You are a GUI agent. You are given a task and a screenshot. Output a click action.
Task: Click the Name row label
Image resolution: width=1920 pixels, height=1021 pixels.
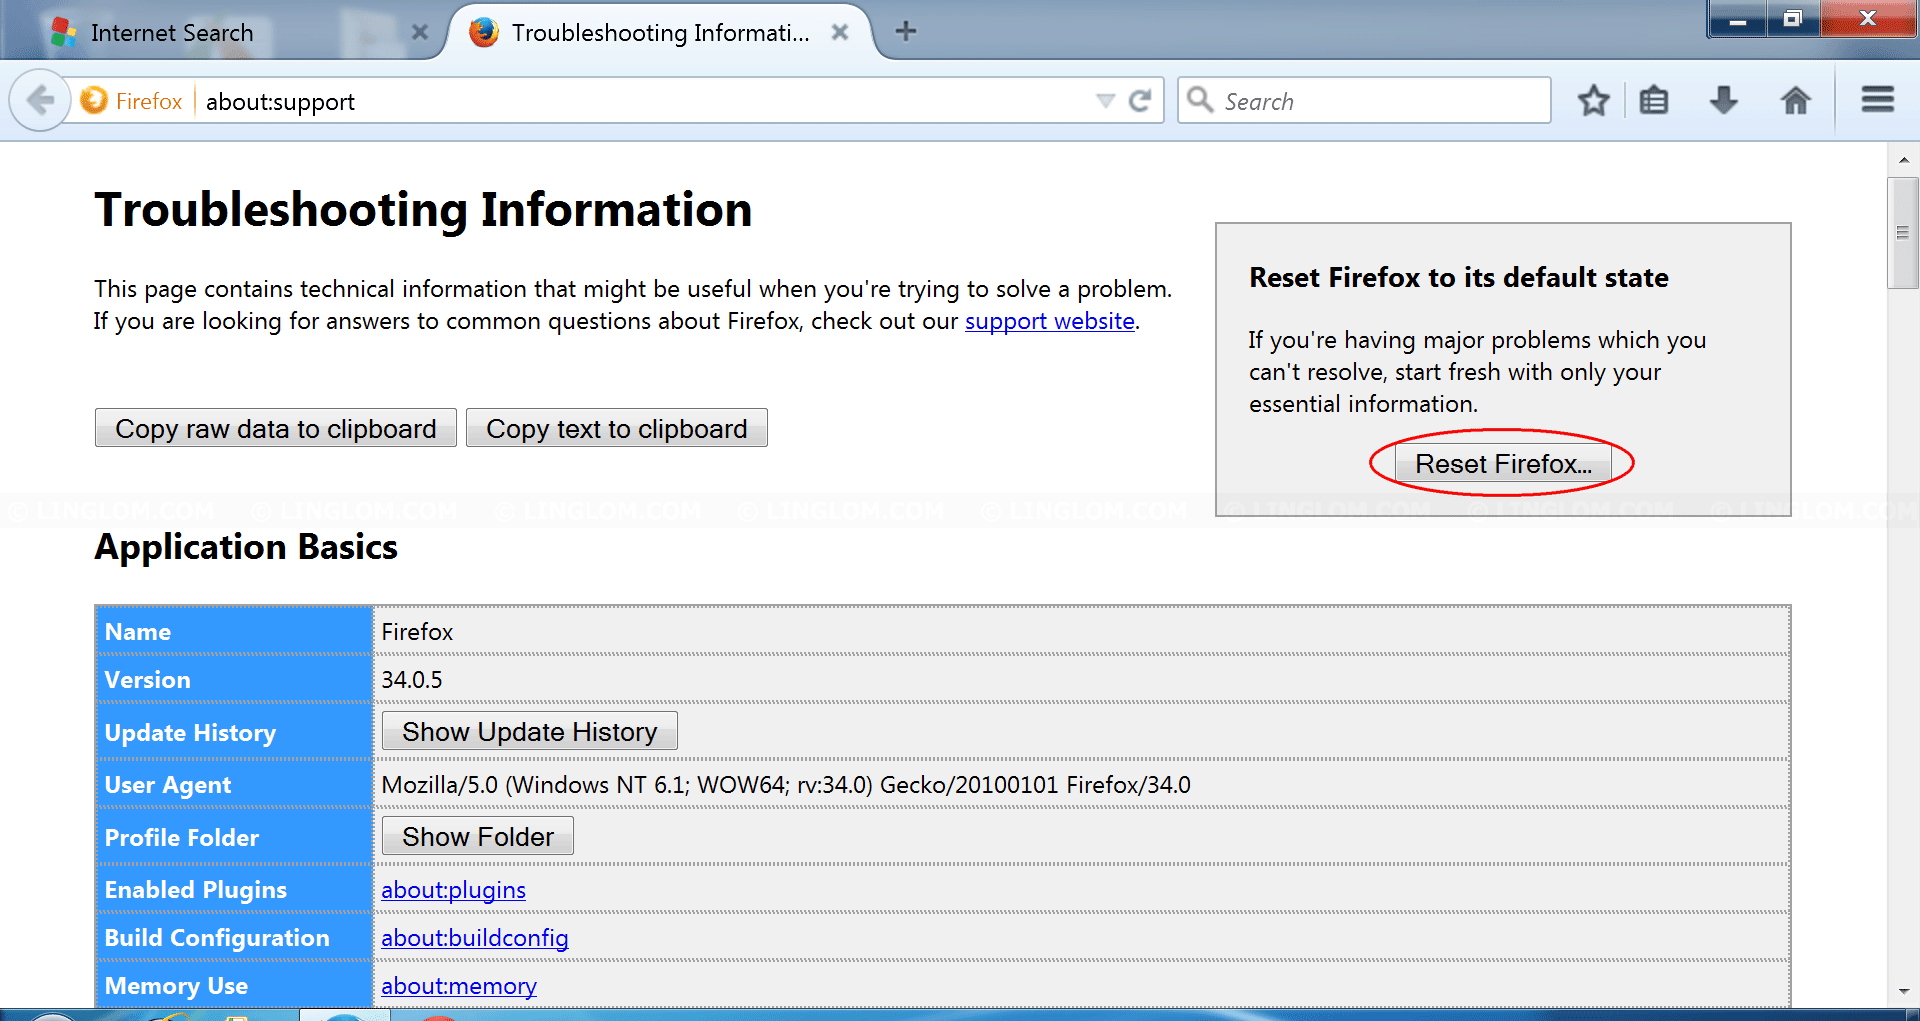138,632
